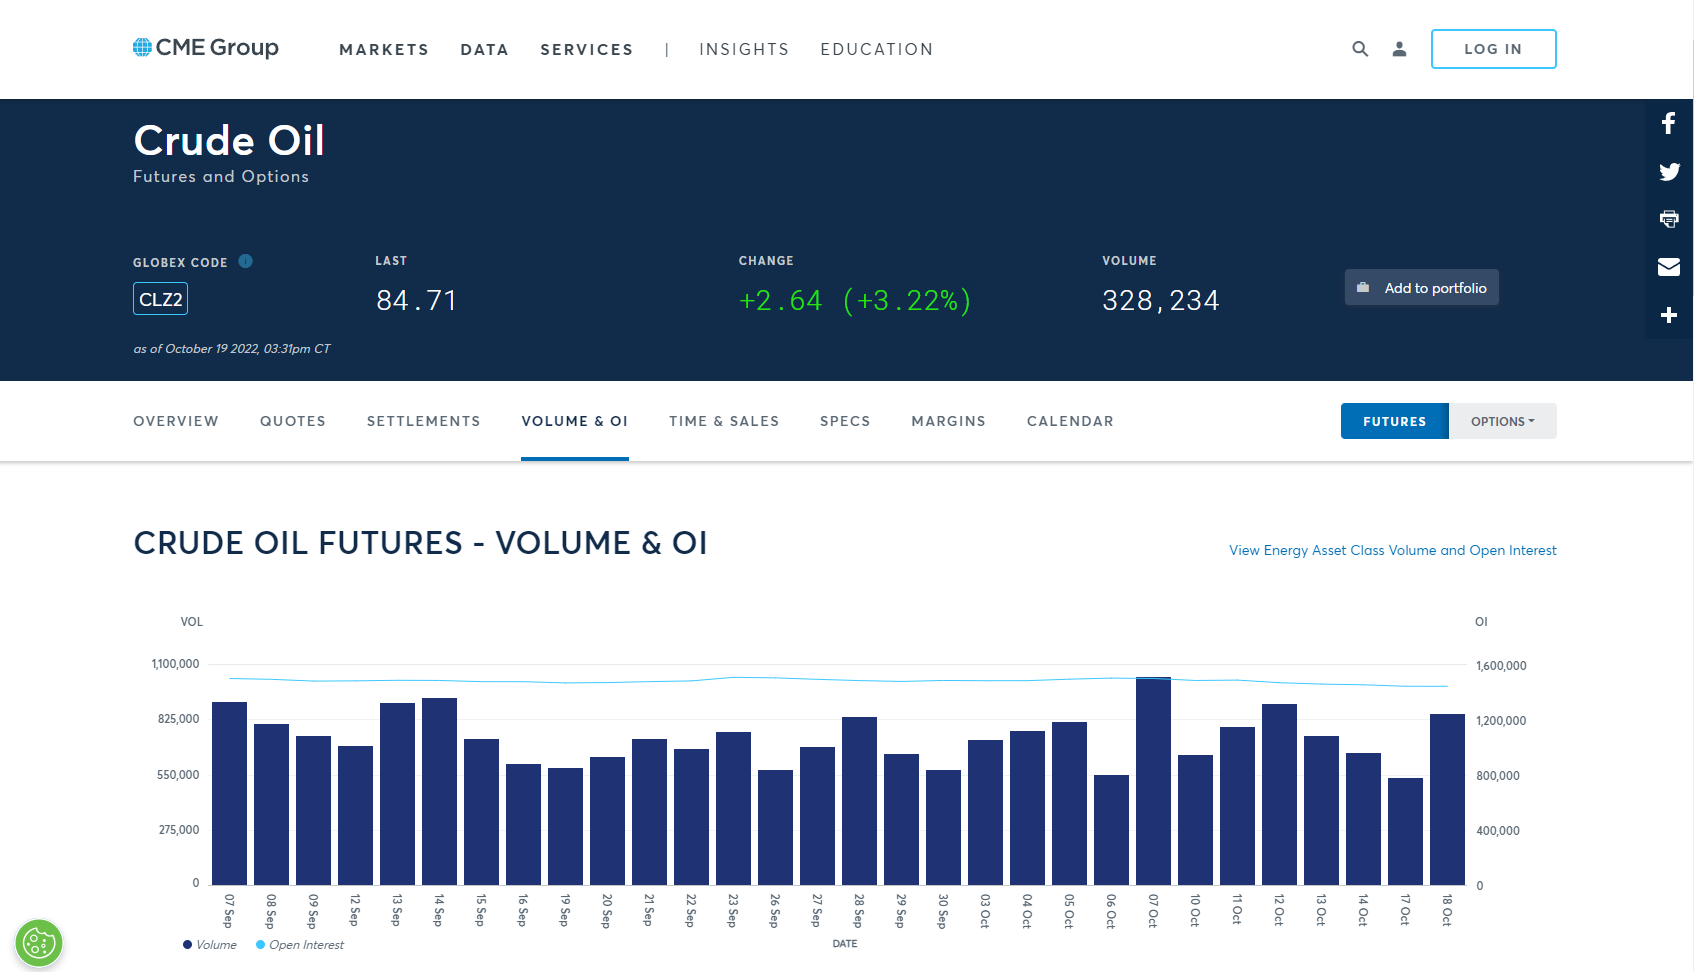Expand more sharing options plus icon
Viewport: 1694px width, 972px height.
[x=1669, y=315]
